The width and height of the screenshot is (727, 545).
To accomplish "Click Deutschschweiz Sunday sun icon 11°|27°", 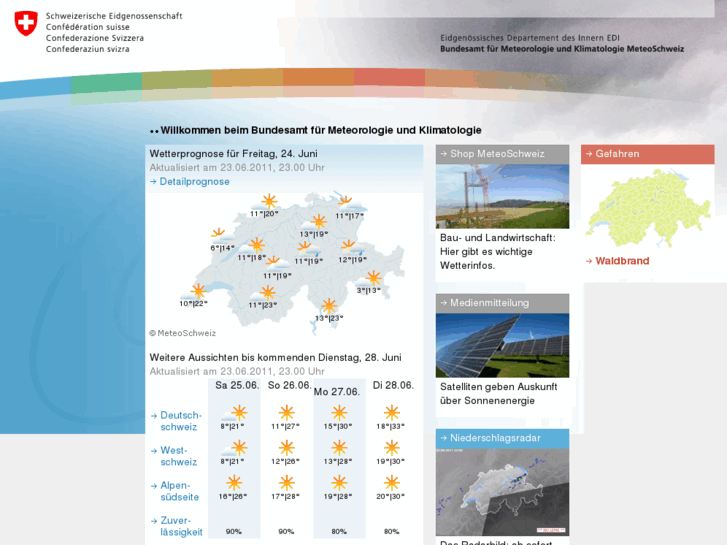I will tap(287, 413).
